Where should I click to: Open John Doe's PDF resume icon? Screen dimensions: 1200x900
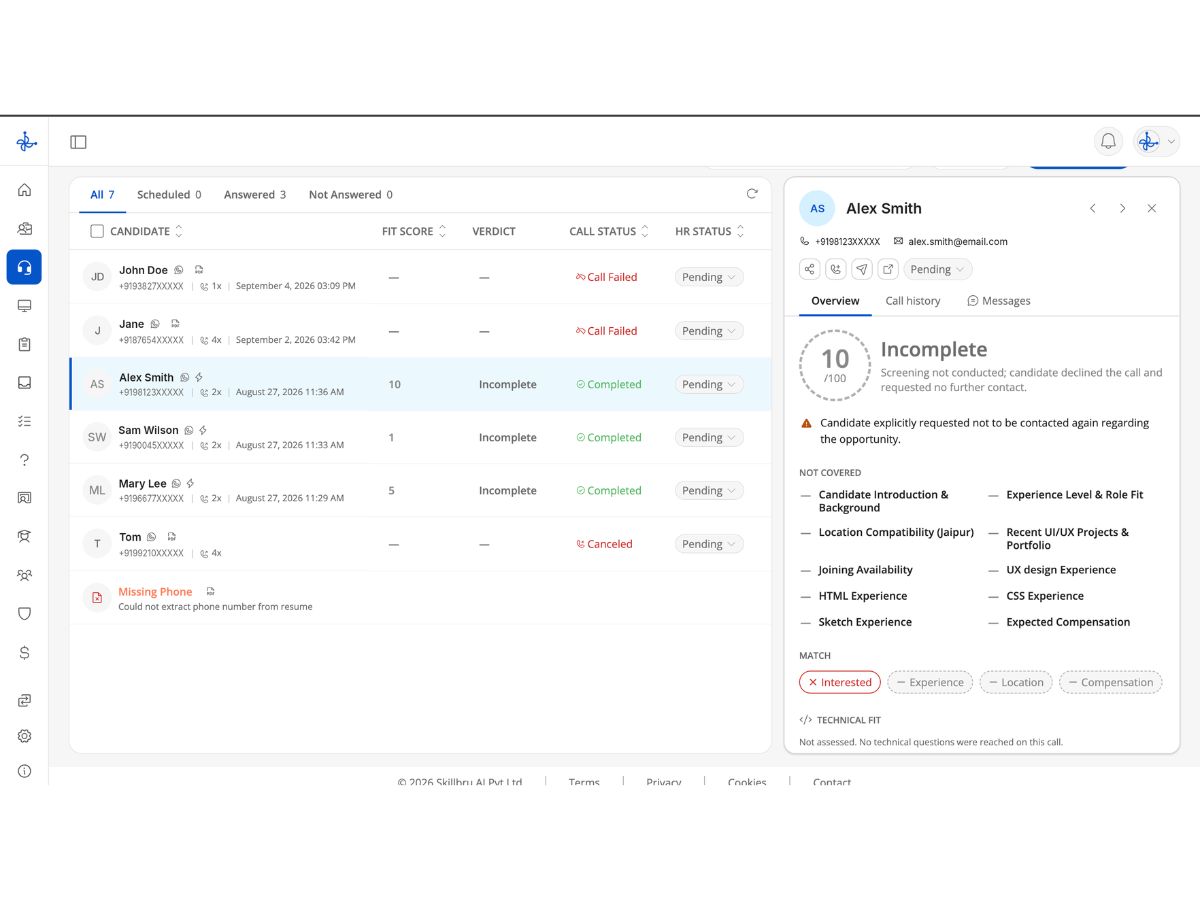(199, 270)
